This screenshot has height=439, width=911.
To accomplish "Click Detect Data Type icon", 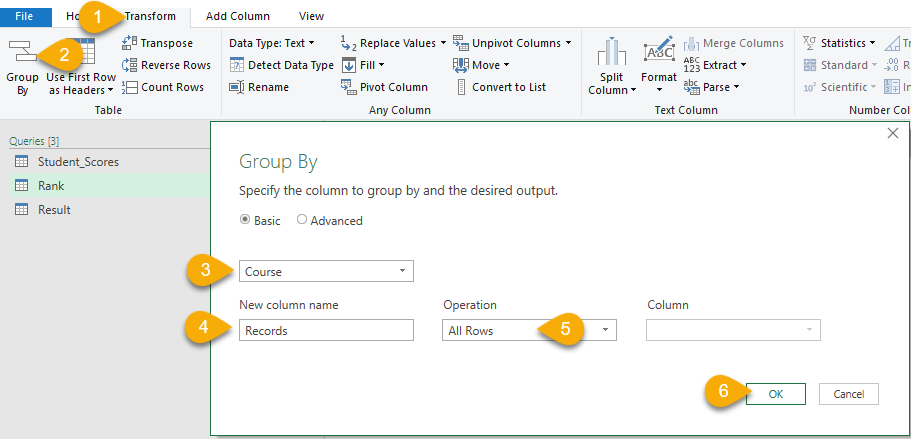I will (237, 65).
